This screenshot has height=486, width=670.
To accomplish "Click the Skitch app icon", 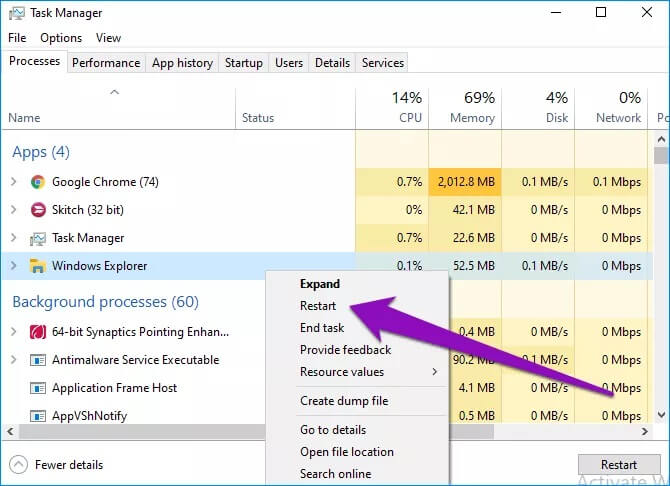I will coord(38,210).
